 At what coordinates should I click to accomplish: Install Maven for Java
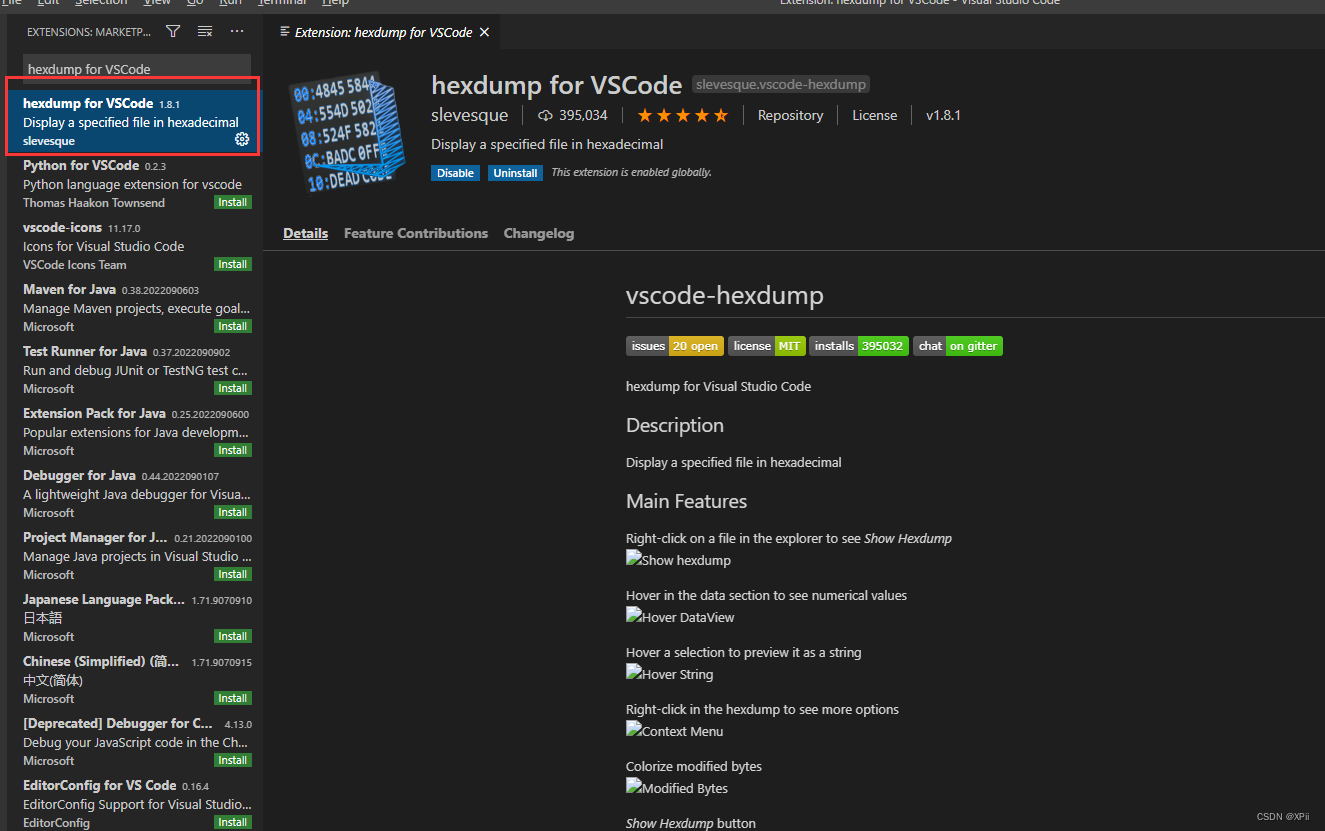(x=233, y=327)
